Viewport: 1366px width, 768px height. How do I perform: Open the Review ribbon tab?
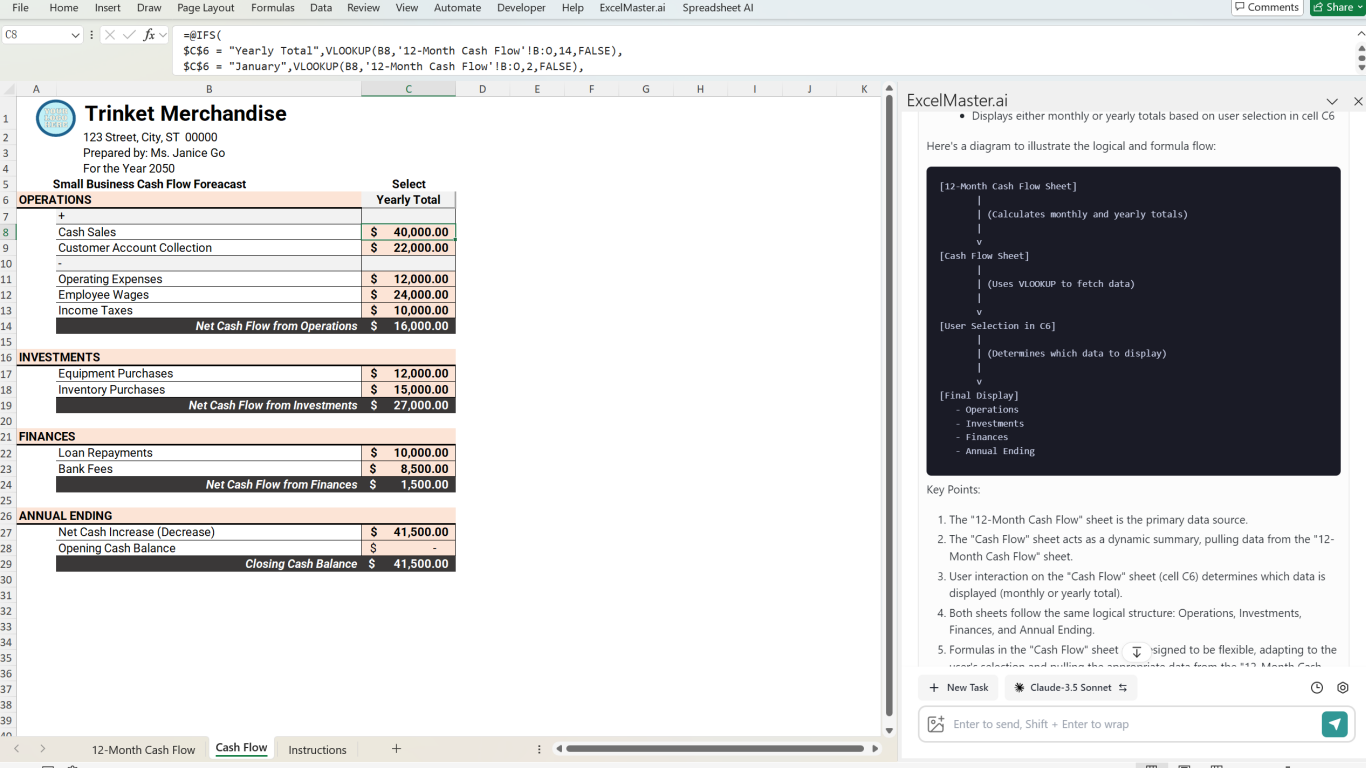[363, 7]
